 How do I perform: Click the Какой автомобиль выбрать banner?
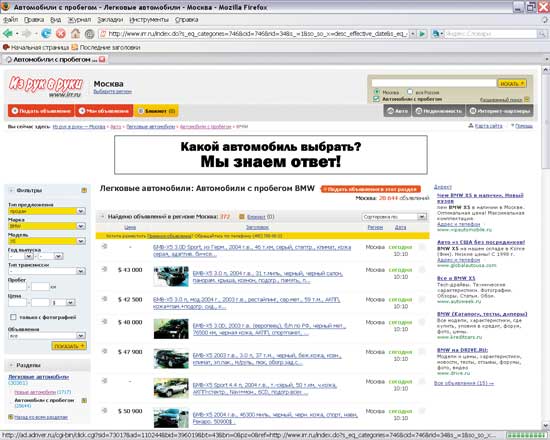click(271, 155)
